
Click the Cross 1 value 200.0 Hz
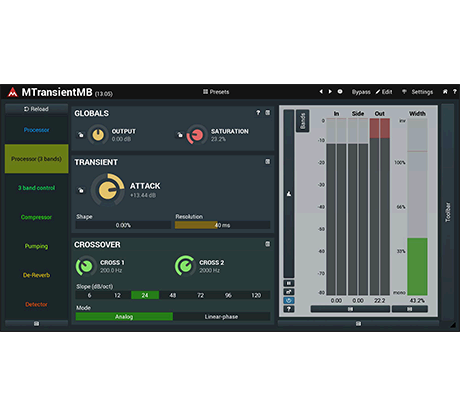pos(111,271)
